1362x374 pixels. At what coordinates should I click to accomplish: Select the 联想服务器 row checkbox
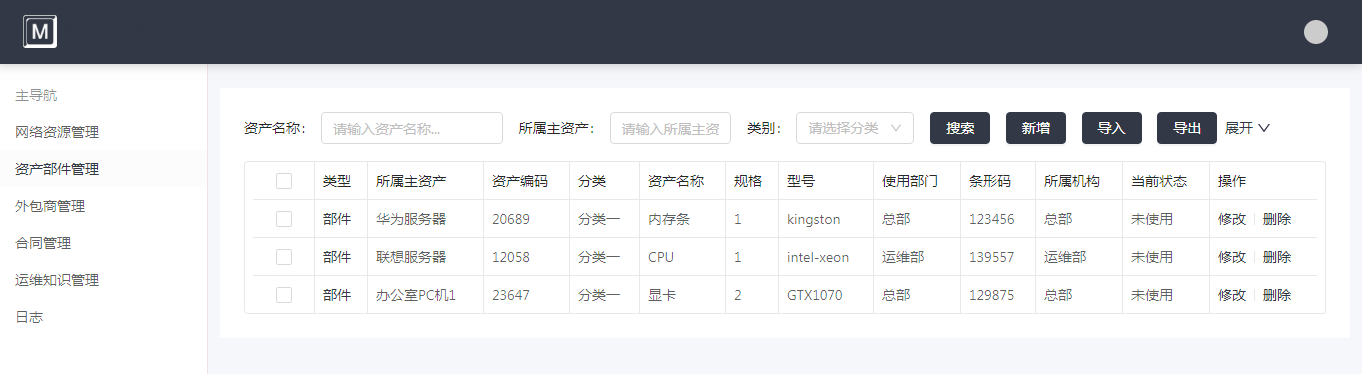pyautogui.click(x=284, y=257)
